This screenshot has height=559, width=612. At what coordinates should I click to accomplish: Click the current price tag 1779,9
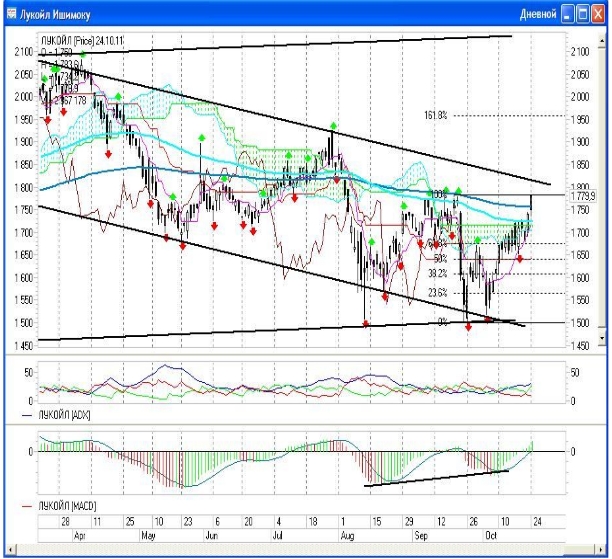coord(582,196)
